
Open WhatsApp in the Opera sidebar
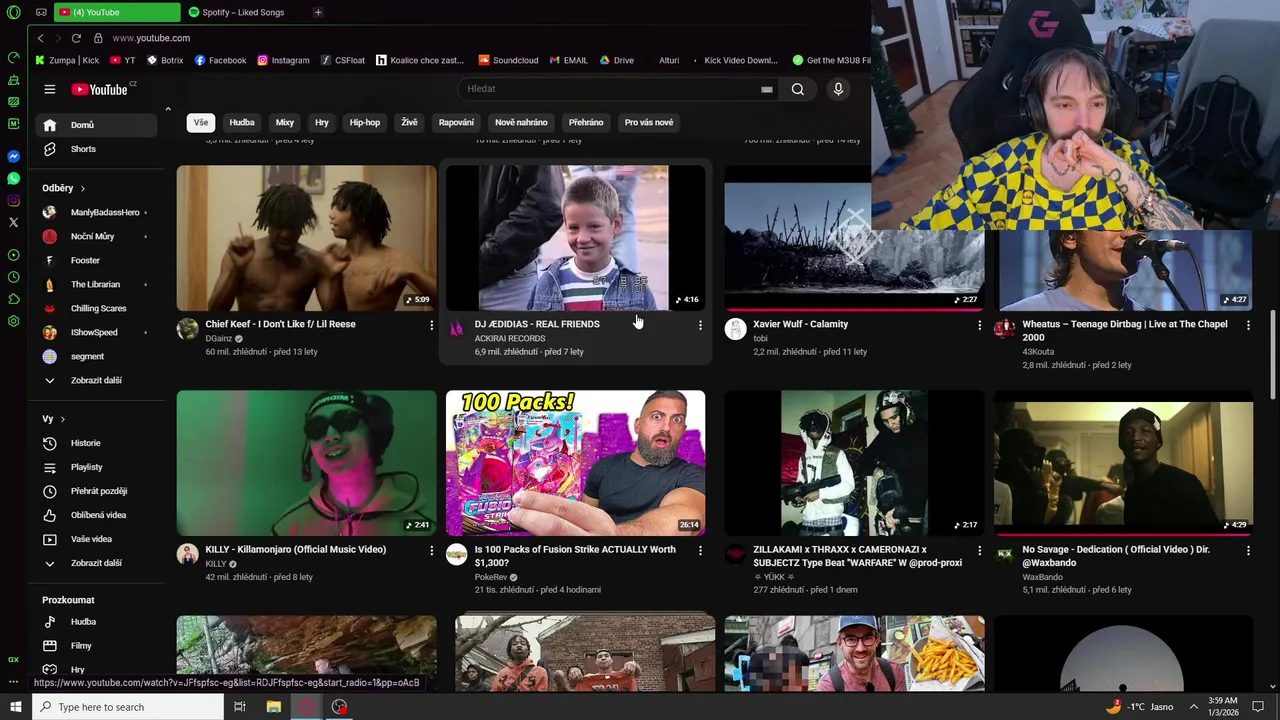[13, 178]
